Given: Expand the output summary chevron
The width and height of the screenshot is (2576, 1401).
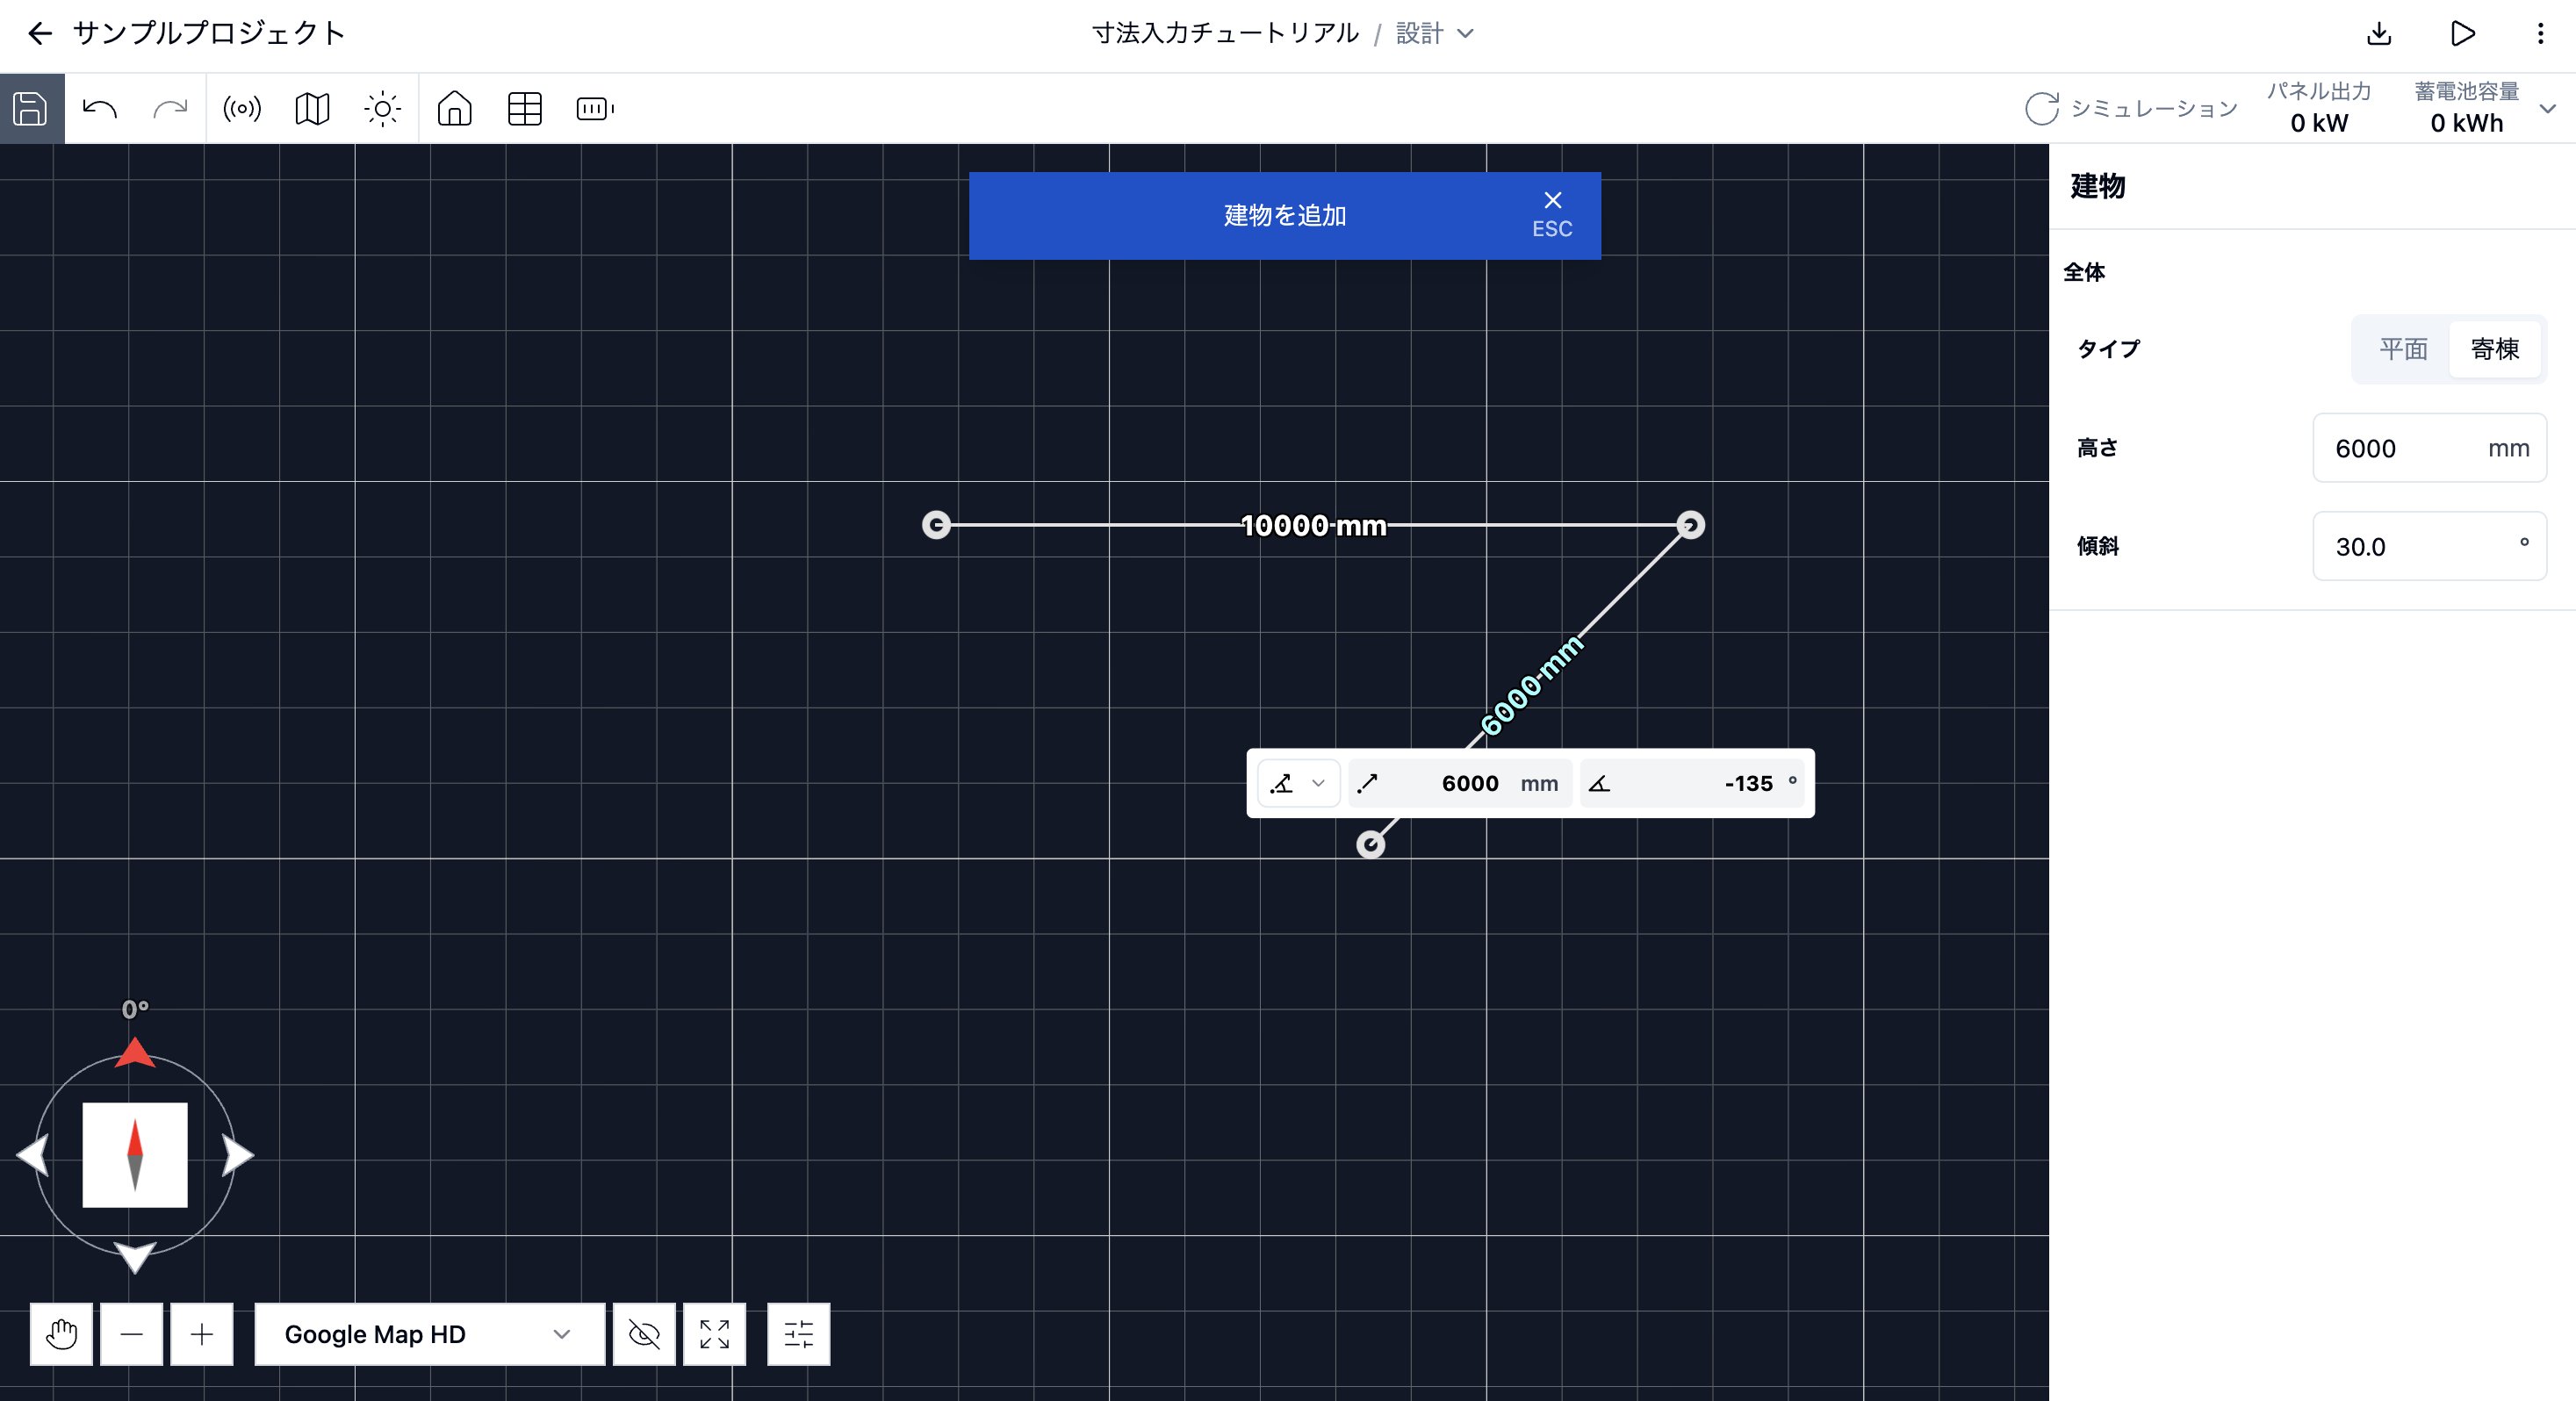Looking at the screenshot, I should coord(2548,108).
